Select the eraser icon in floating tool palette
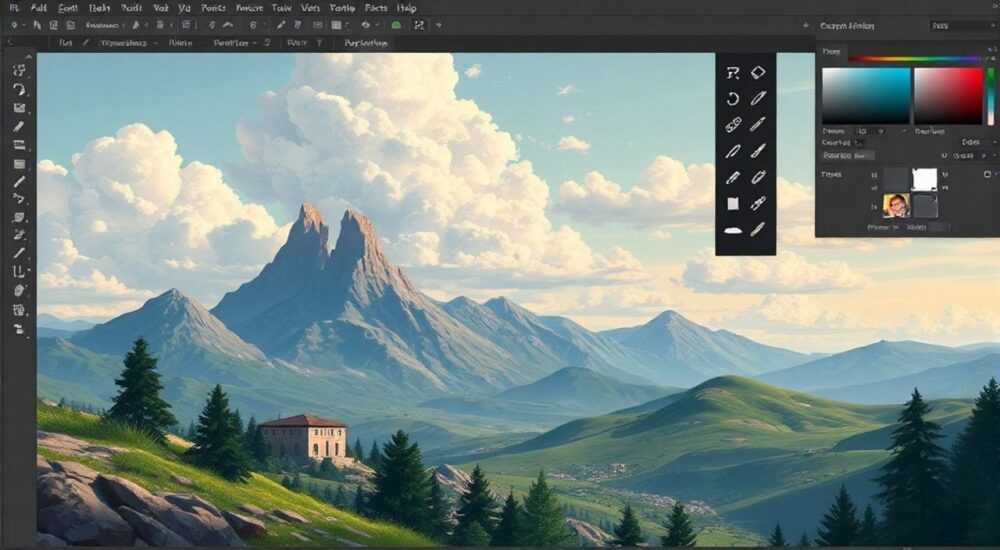 [x=758, y=73]
